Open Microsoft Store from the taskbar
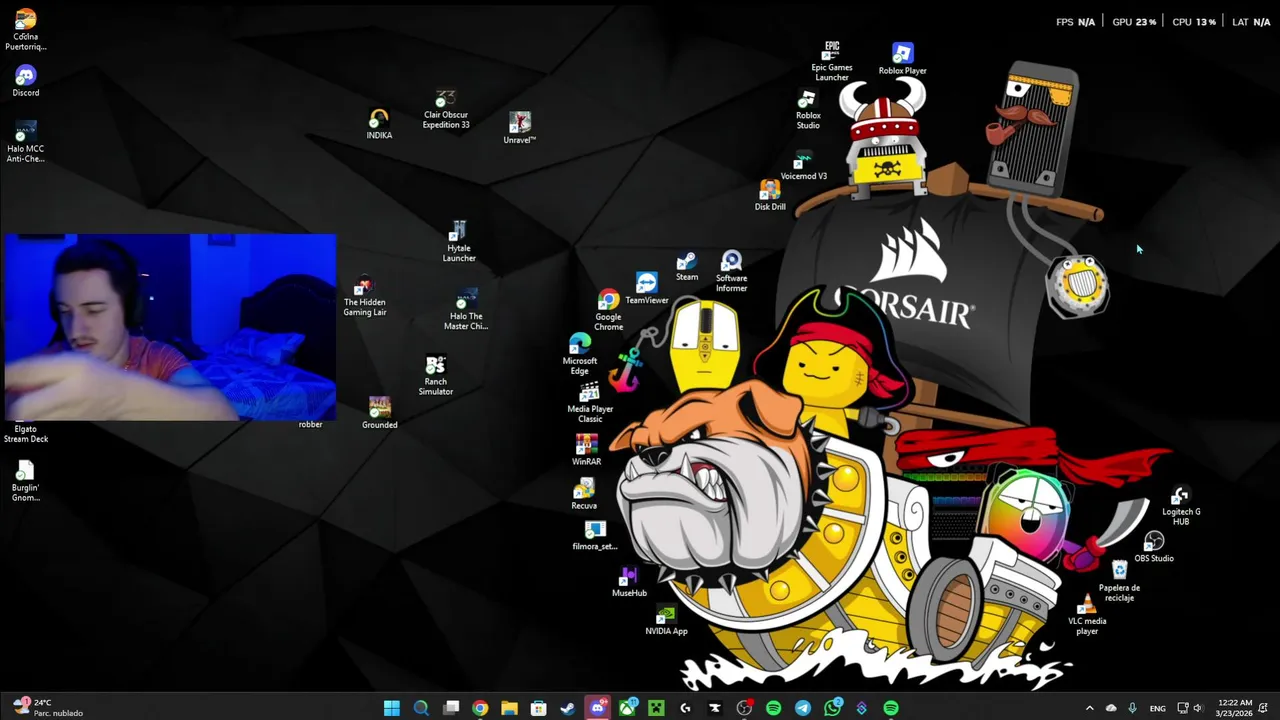Screen dimensions: 1280x720 pyautogui.click(x=539, y=708)
